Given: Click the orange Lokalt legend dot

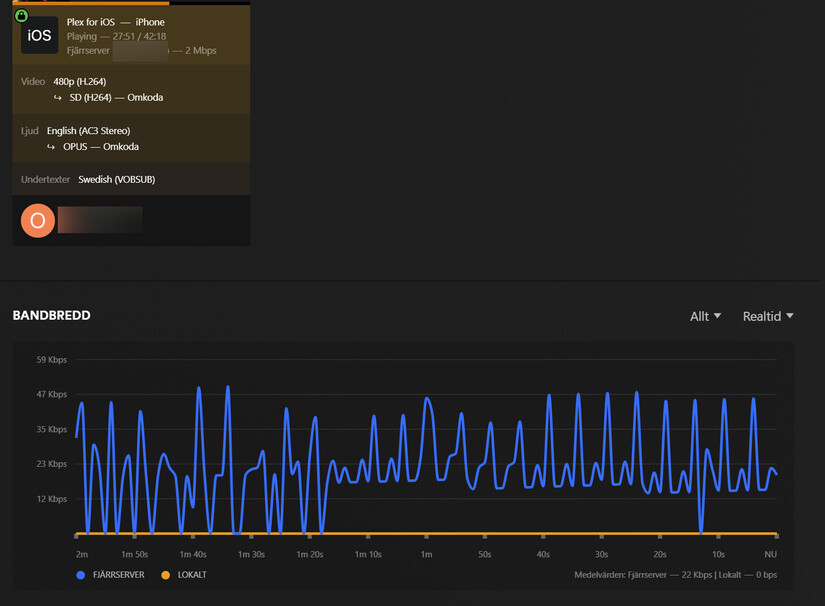Looking at the screenshot, I should point(165,575).
